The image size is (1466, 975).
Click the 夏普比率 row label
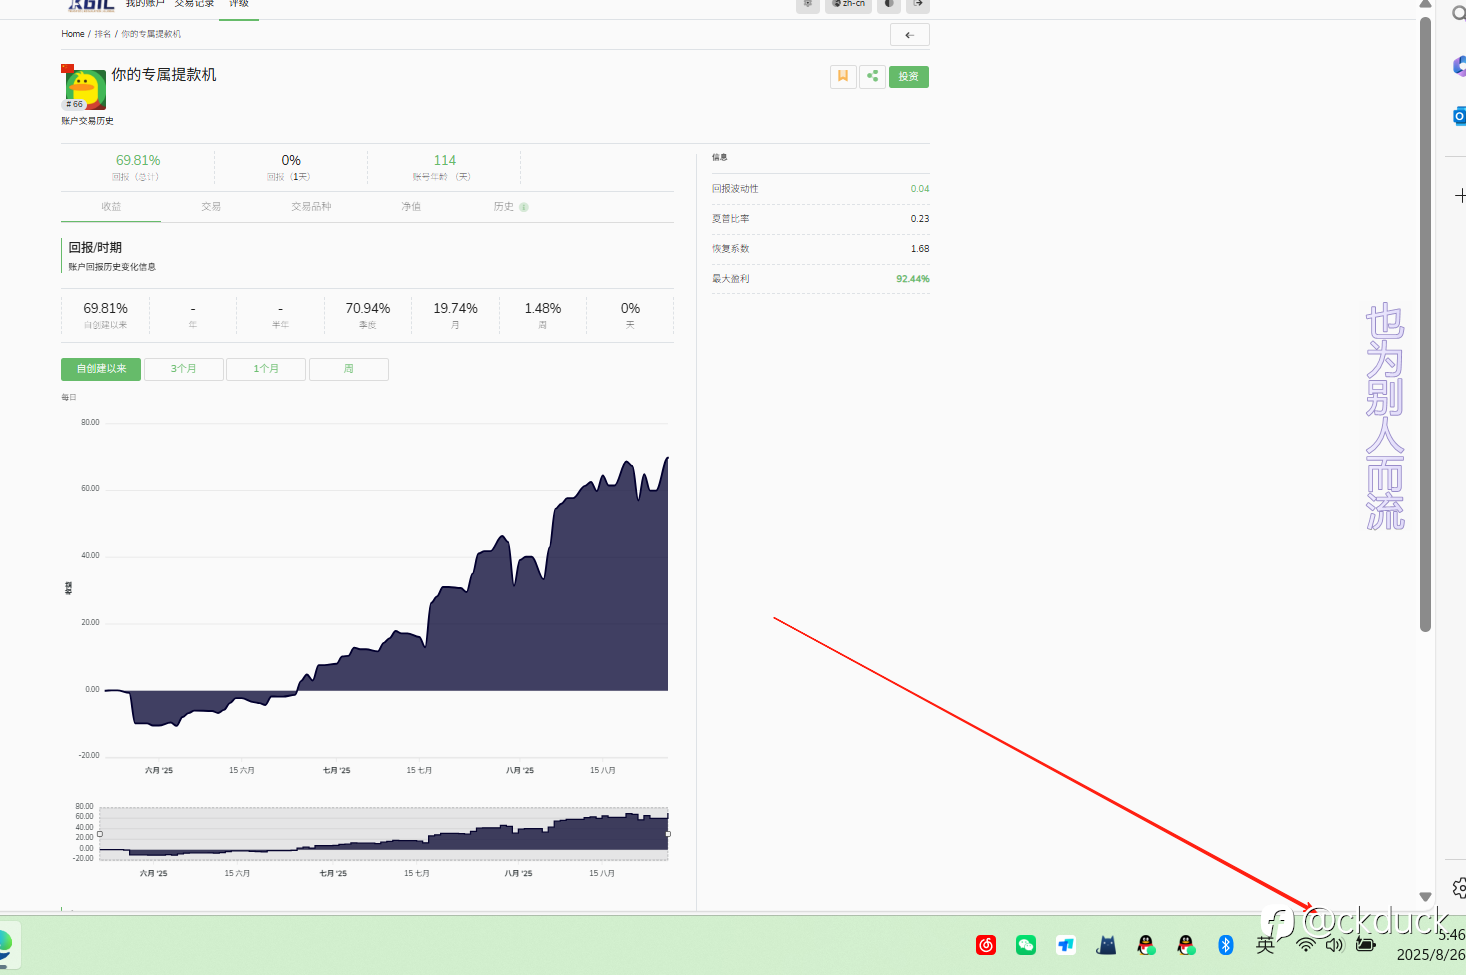[731, 219]
